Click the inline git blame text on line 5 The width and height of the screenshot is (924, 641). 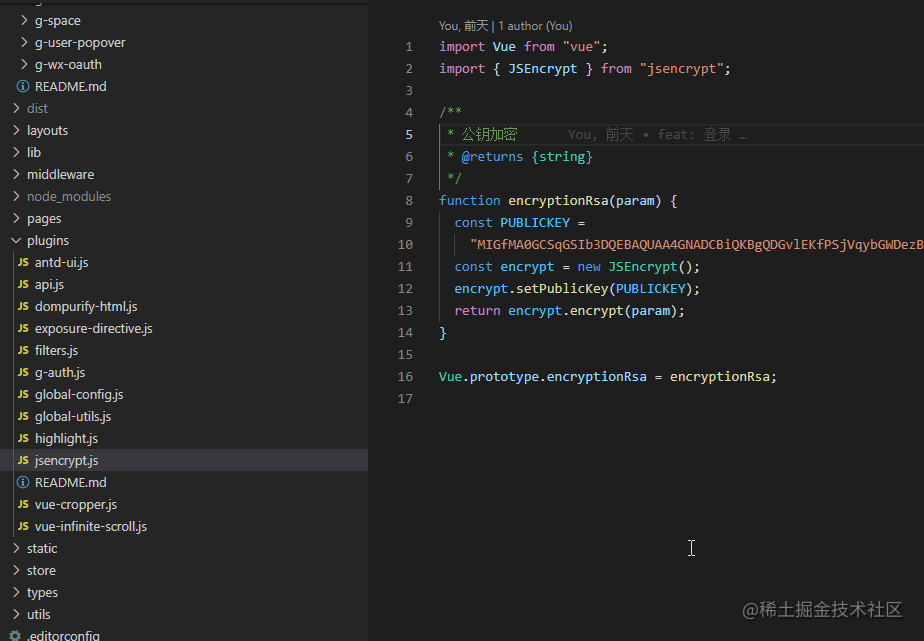tap(657, 135)
